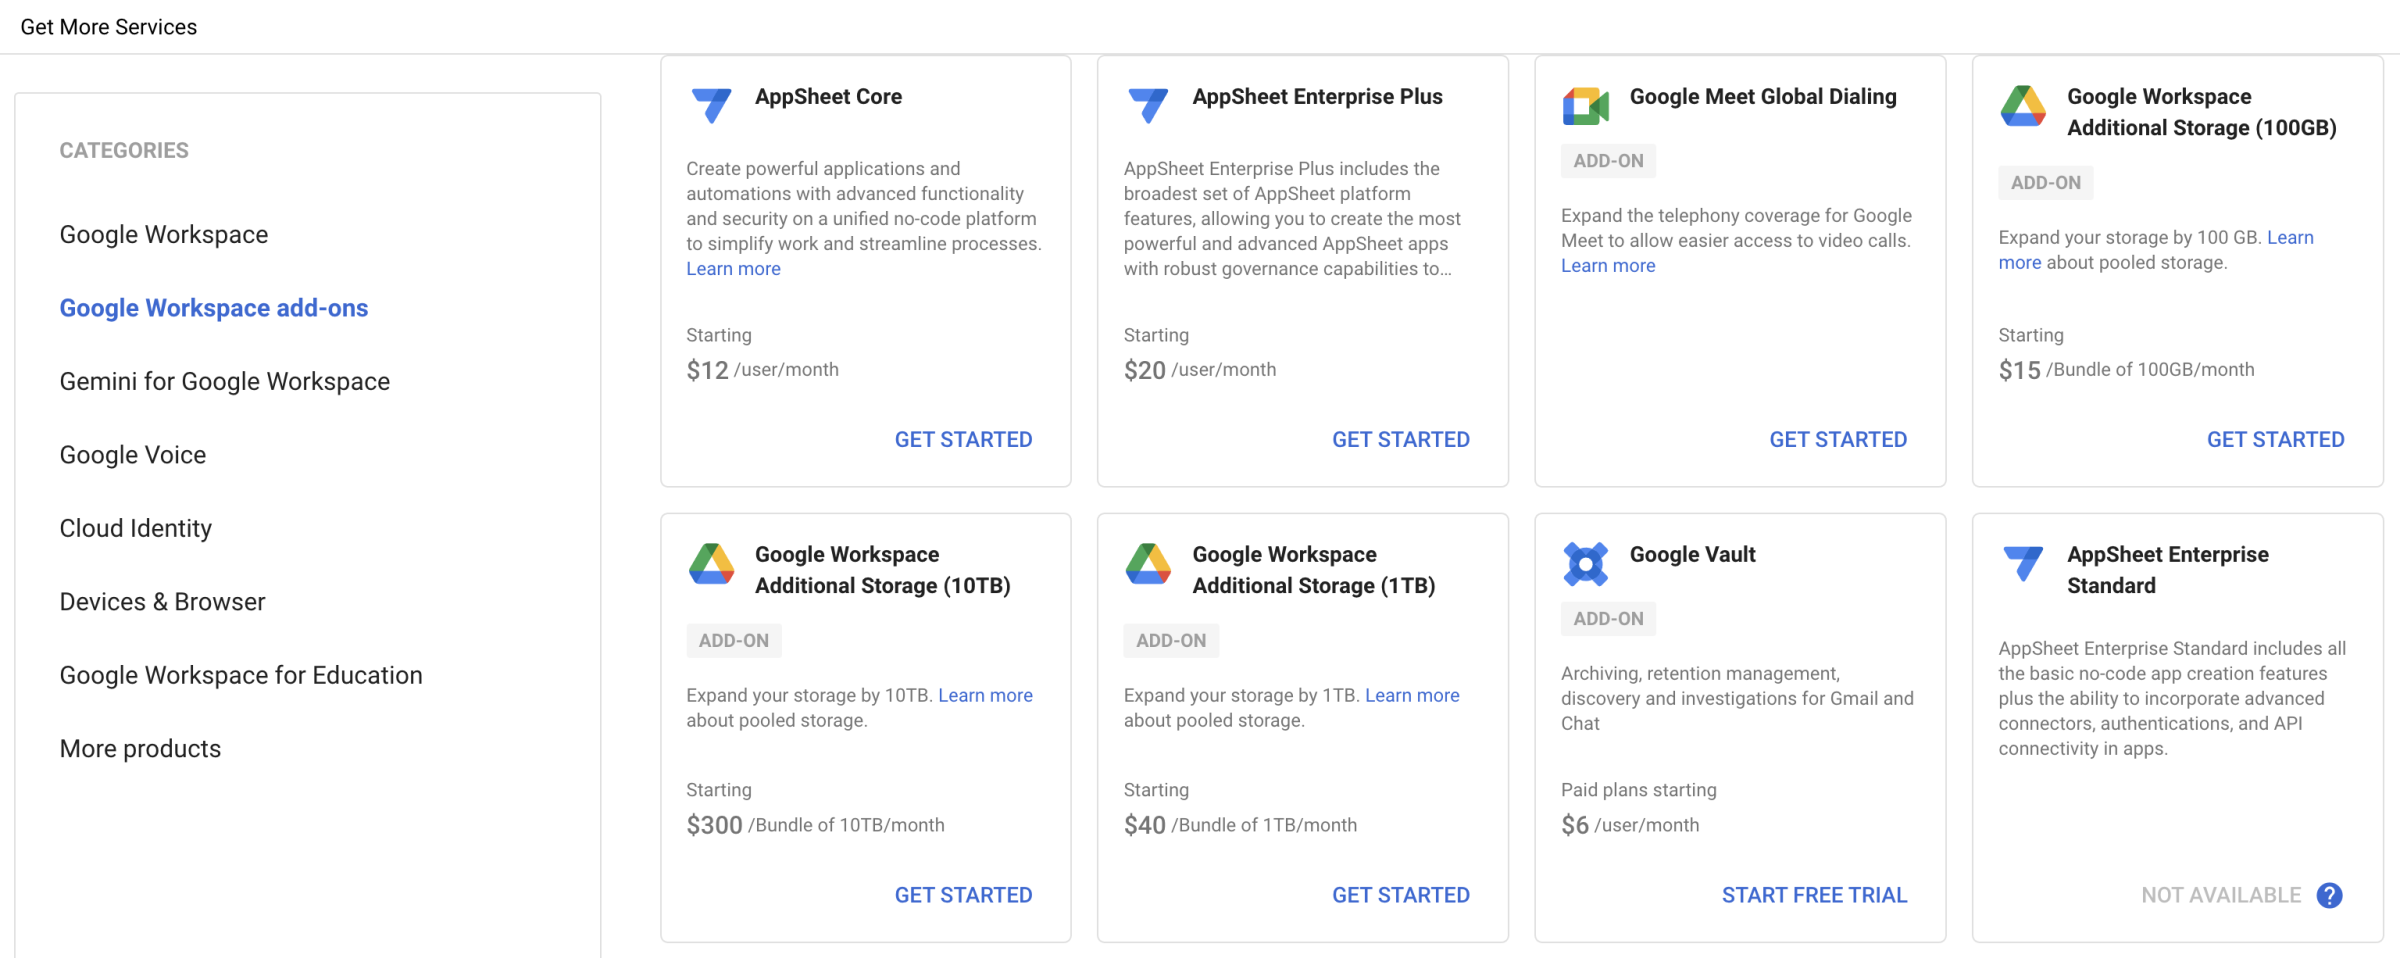Open the More products category
Screen dimensions: 2400x958
pos(140,749)
